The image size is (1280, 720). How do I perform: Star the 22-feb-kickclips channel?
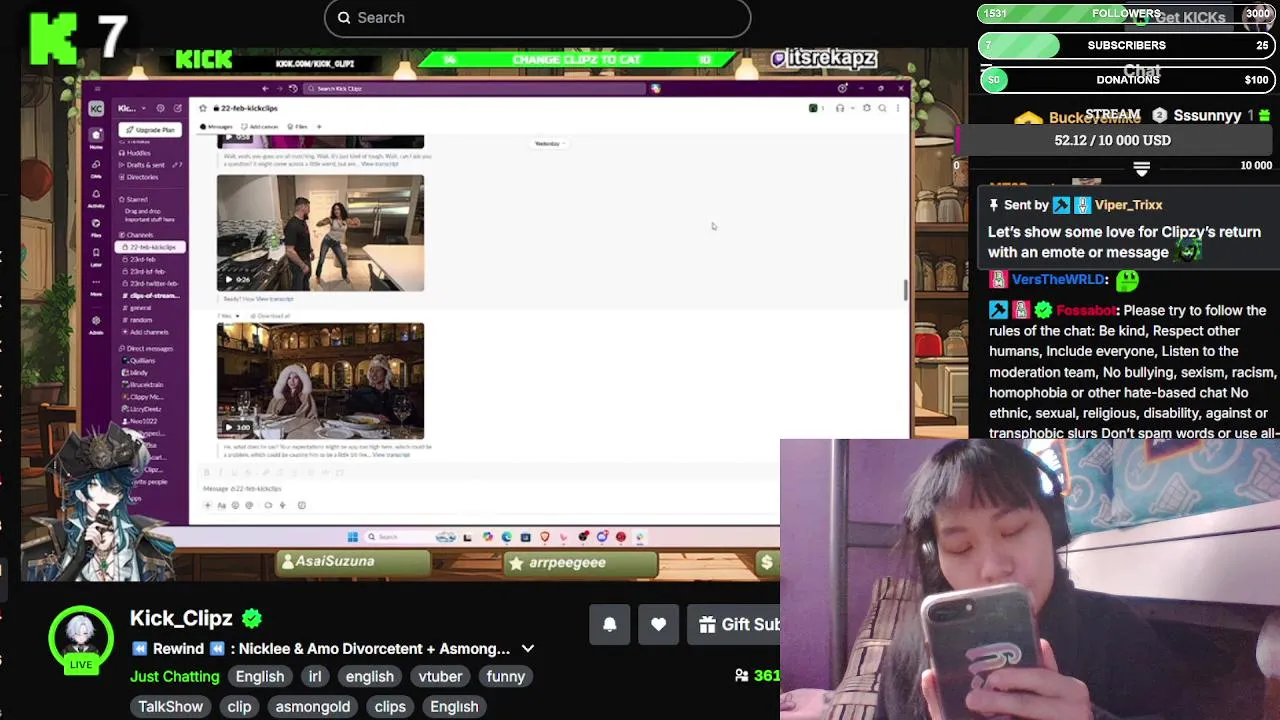tap(203, 108)
